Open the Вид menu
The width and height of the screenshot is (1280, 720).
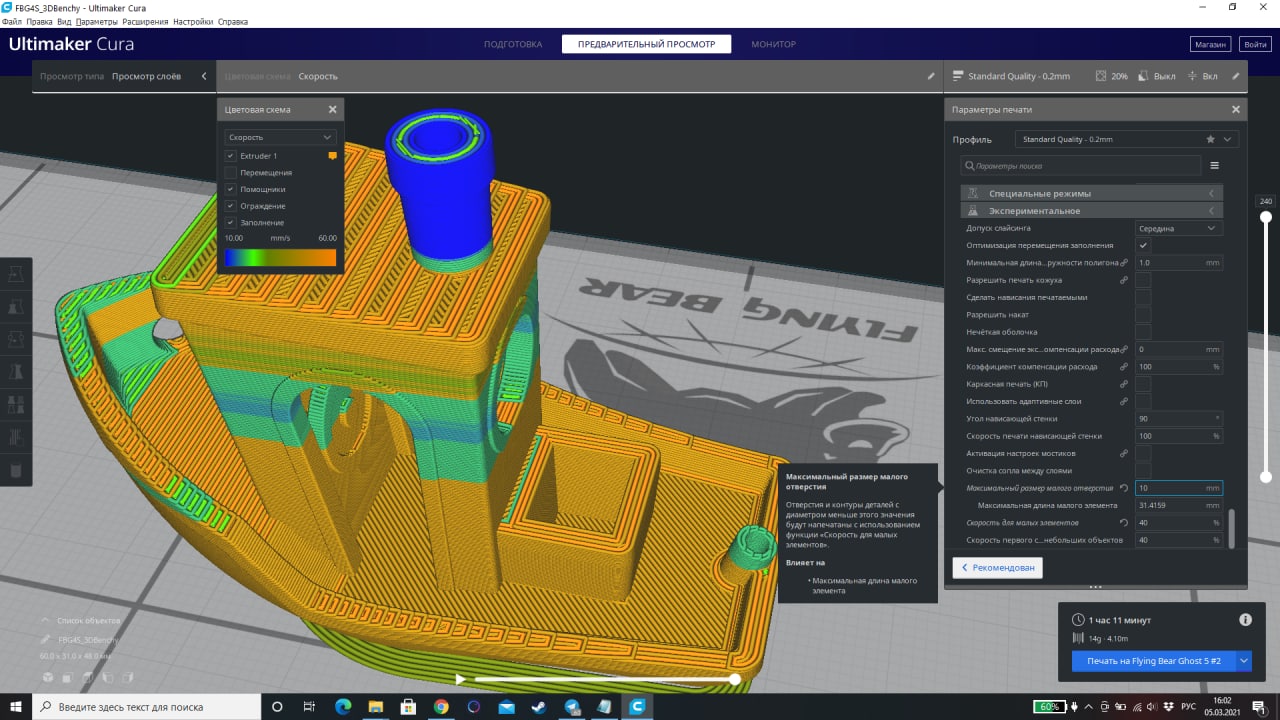click(x=64, y=21)
